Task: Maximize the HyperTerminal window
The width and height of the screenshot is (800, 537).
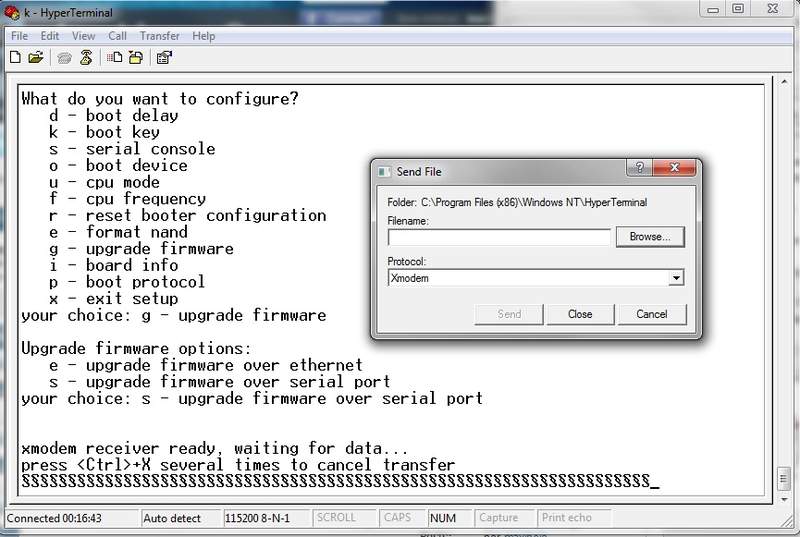Action: click(738, 8)
